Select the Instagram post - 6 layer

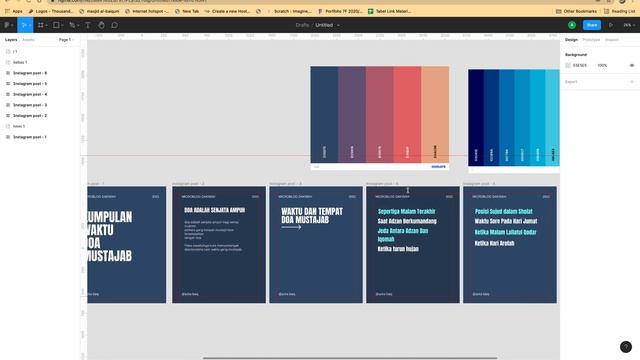40,73
